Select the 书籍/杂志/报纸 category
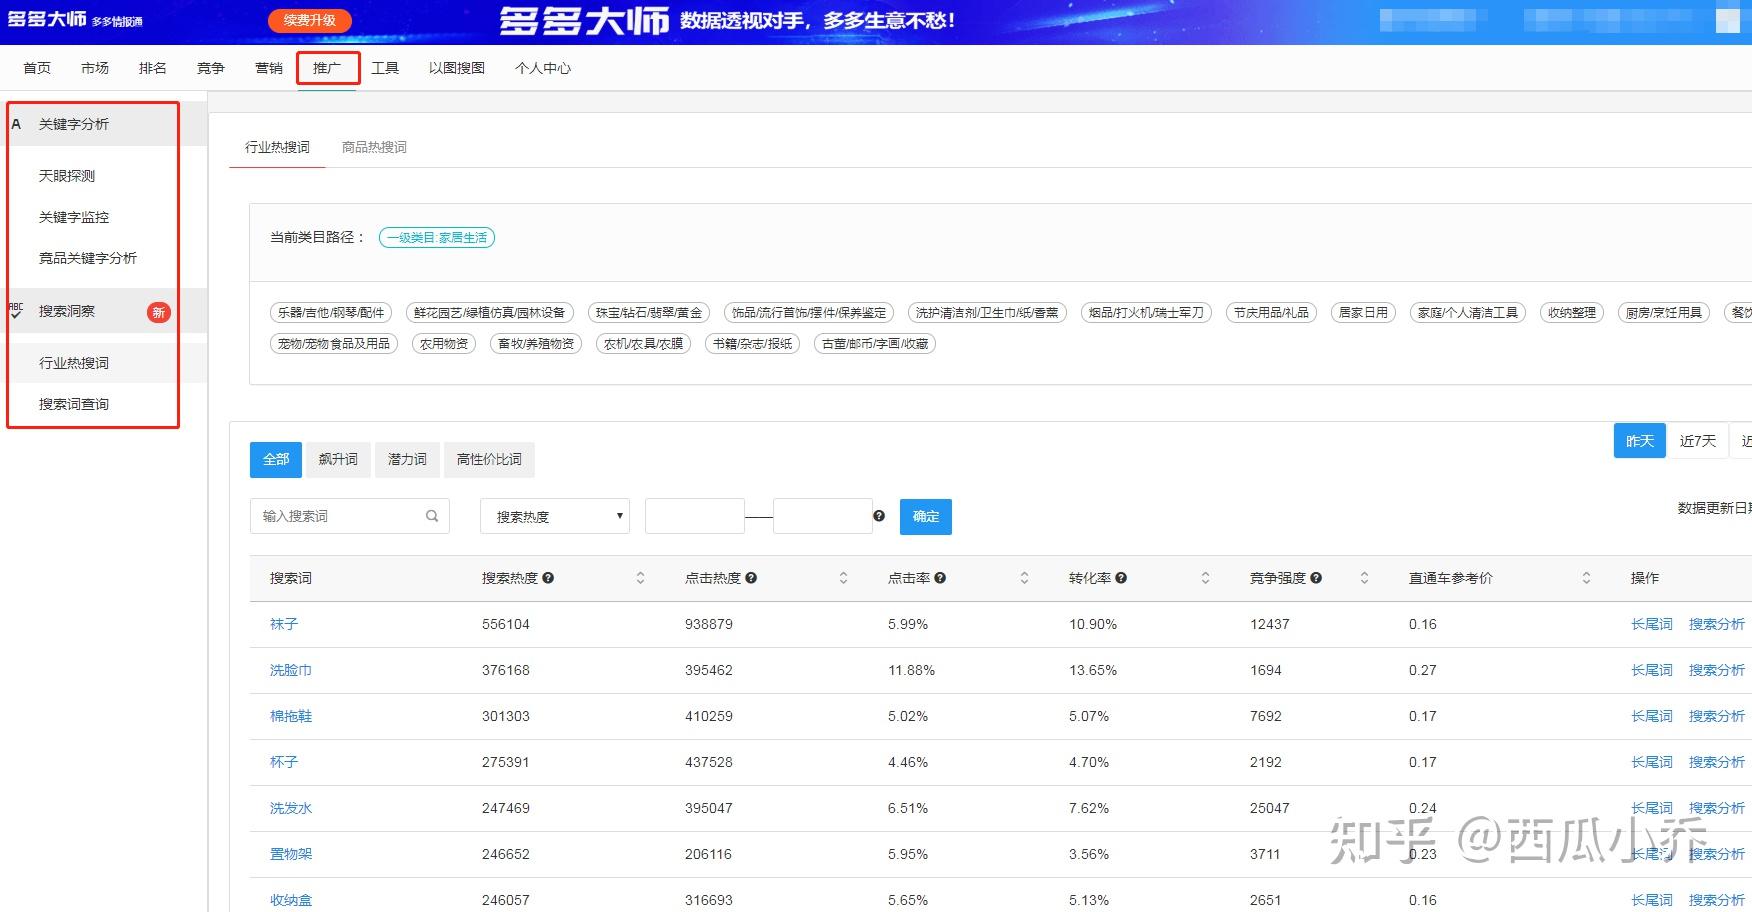The image size is (1752, 912). coord(753,344)
